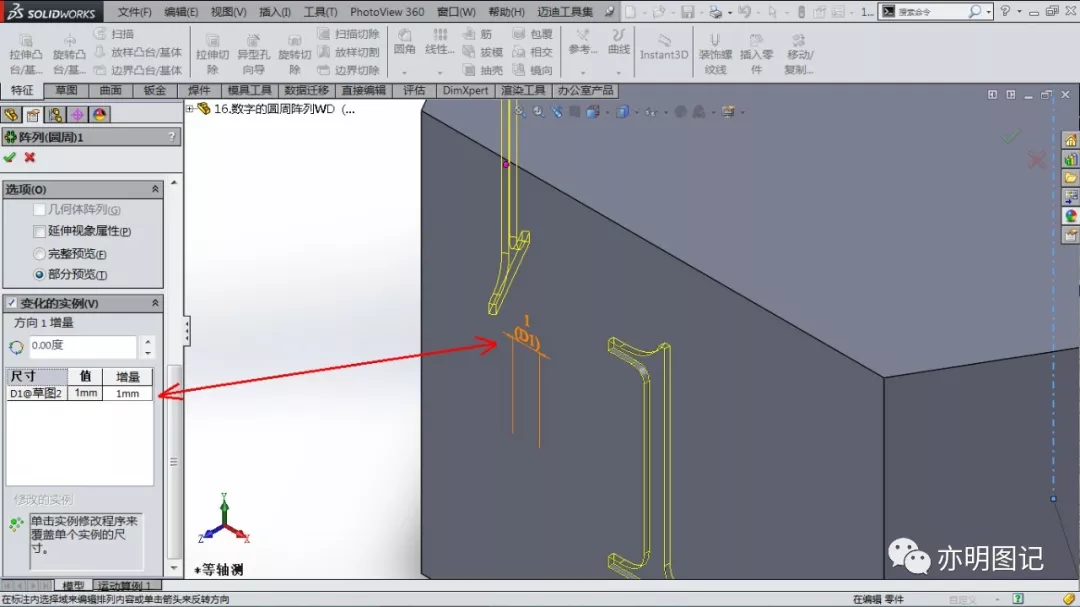Click the graphics-area green confirm checkmark
This screenshot has width=1080, height=607.
coord(1010,136)
